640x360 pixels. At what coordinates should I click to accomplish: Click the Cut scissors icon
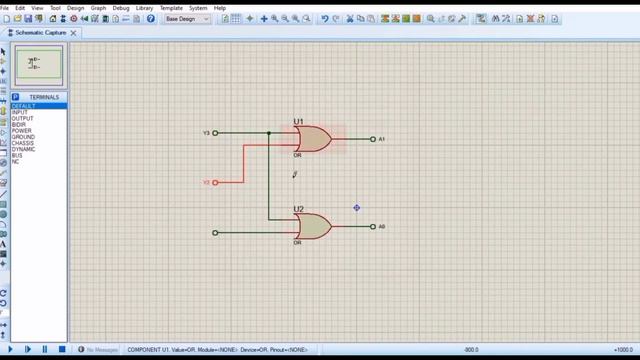(x=350, y=19)
